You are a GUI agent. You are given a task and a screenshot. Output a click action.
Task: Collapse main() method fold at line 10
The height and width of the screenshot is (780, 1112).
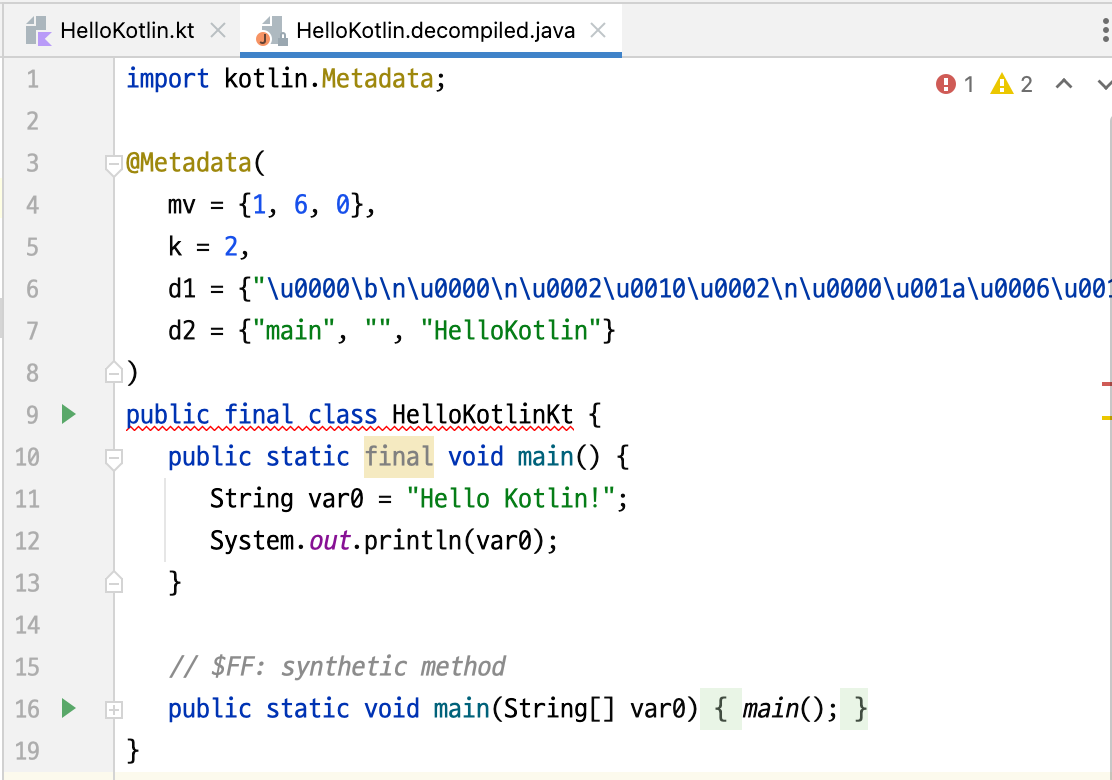113,459
